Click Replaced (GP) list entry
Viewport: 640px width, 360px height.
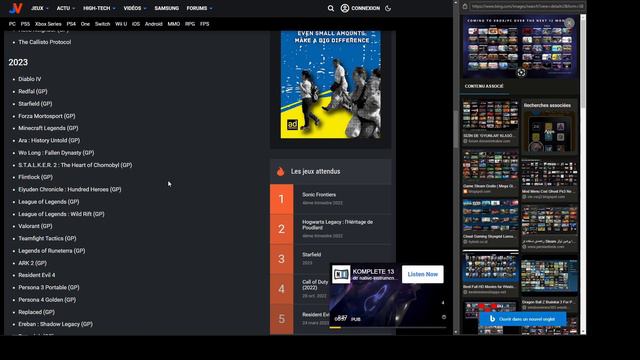click(36, 312)
